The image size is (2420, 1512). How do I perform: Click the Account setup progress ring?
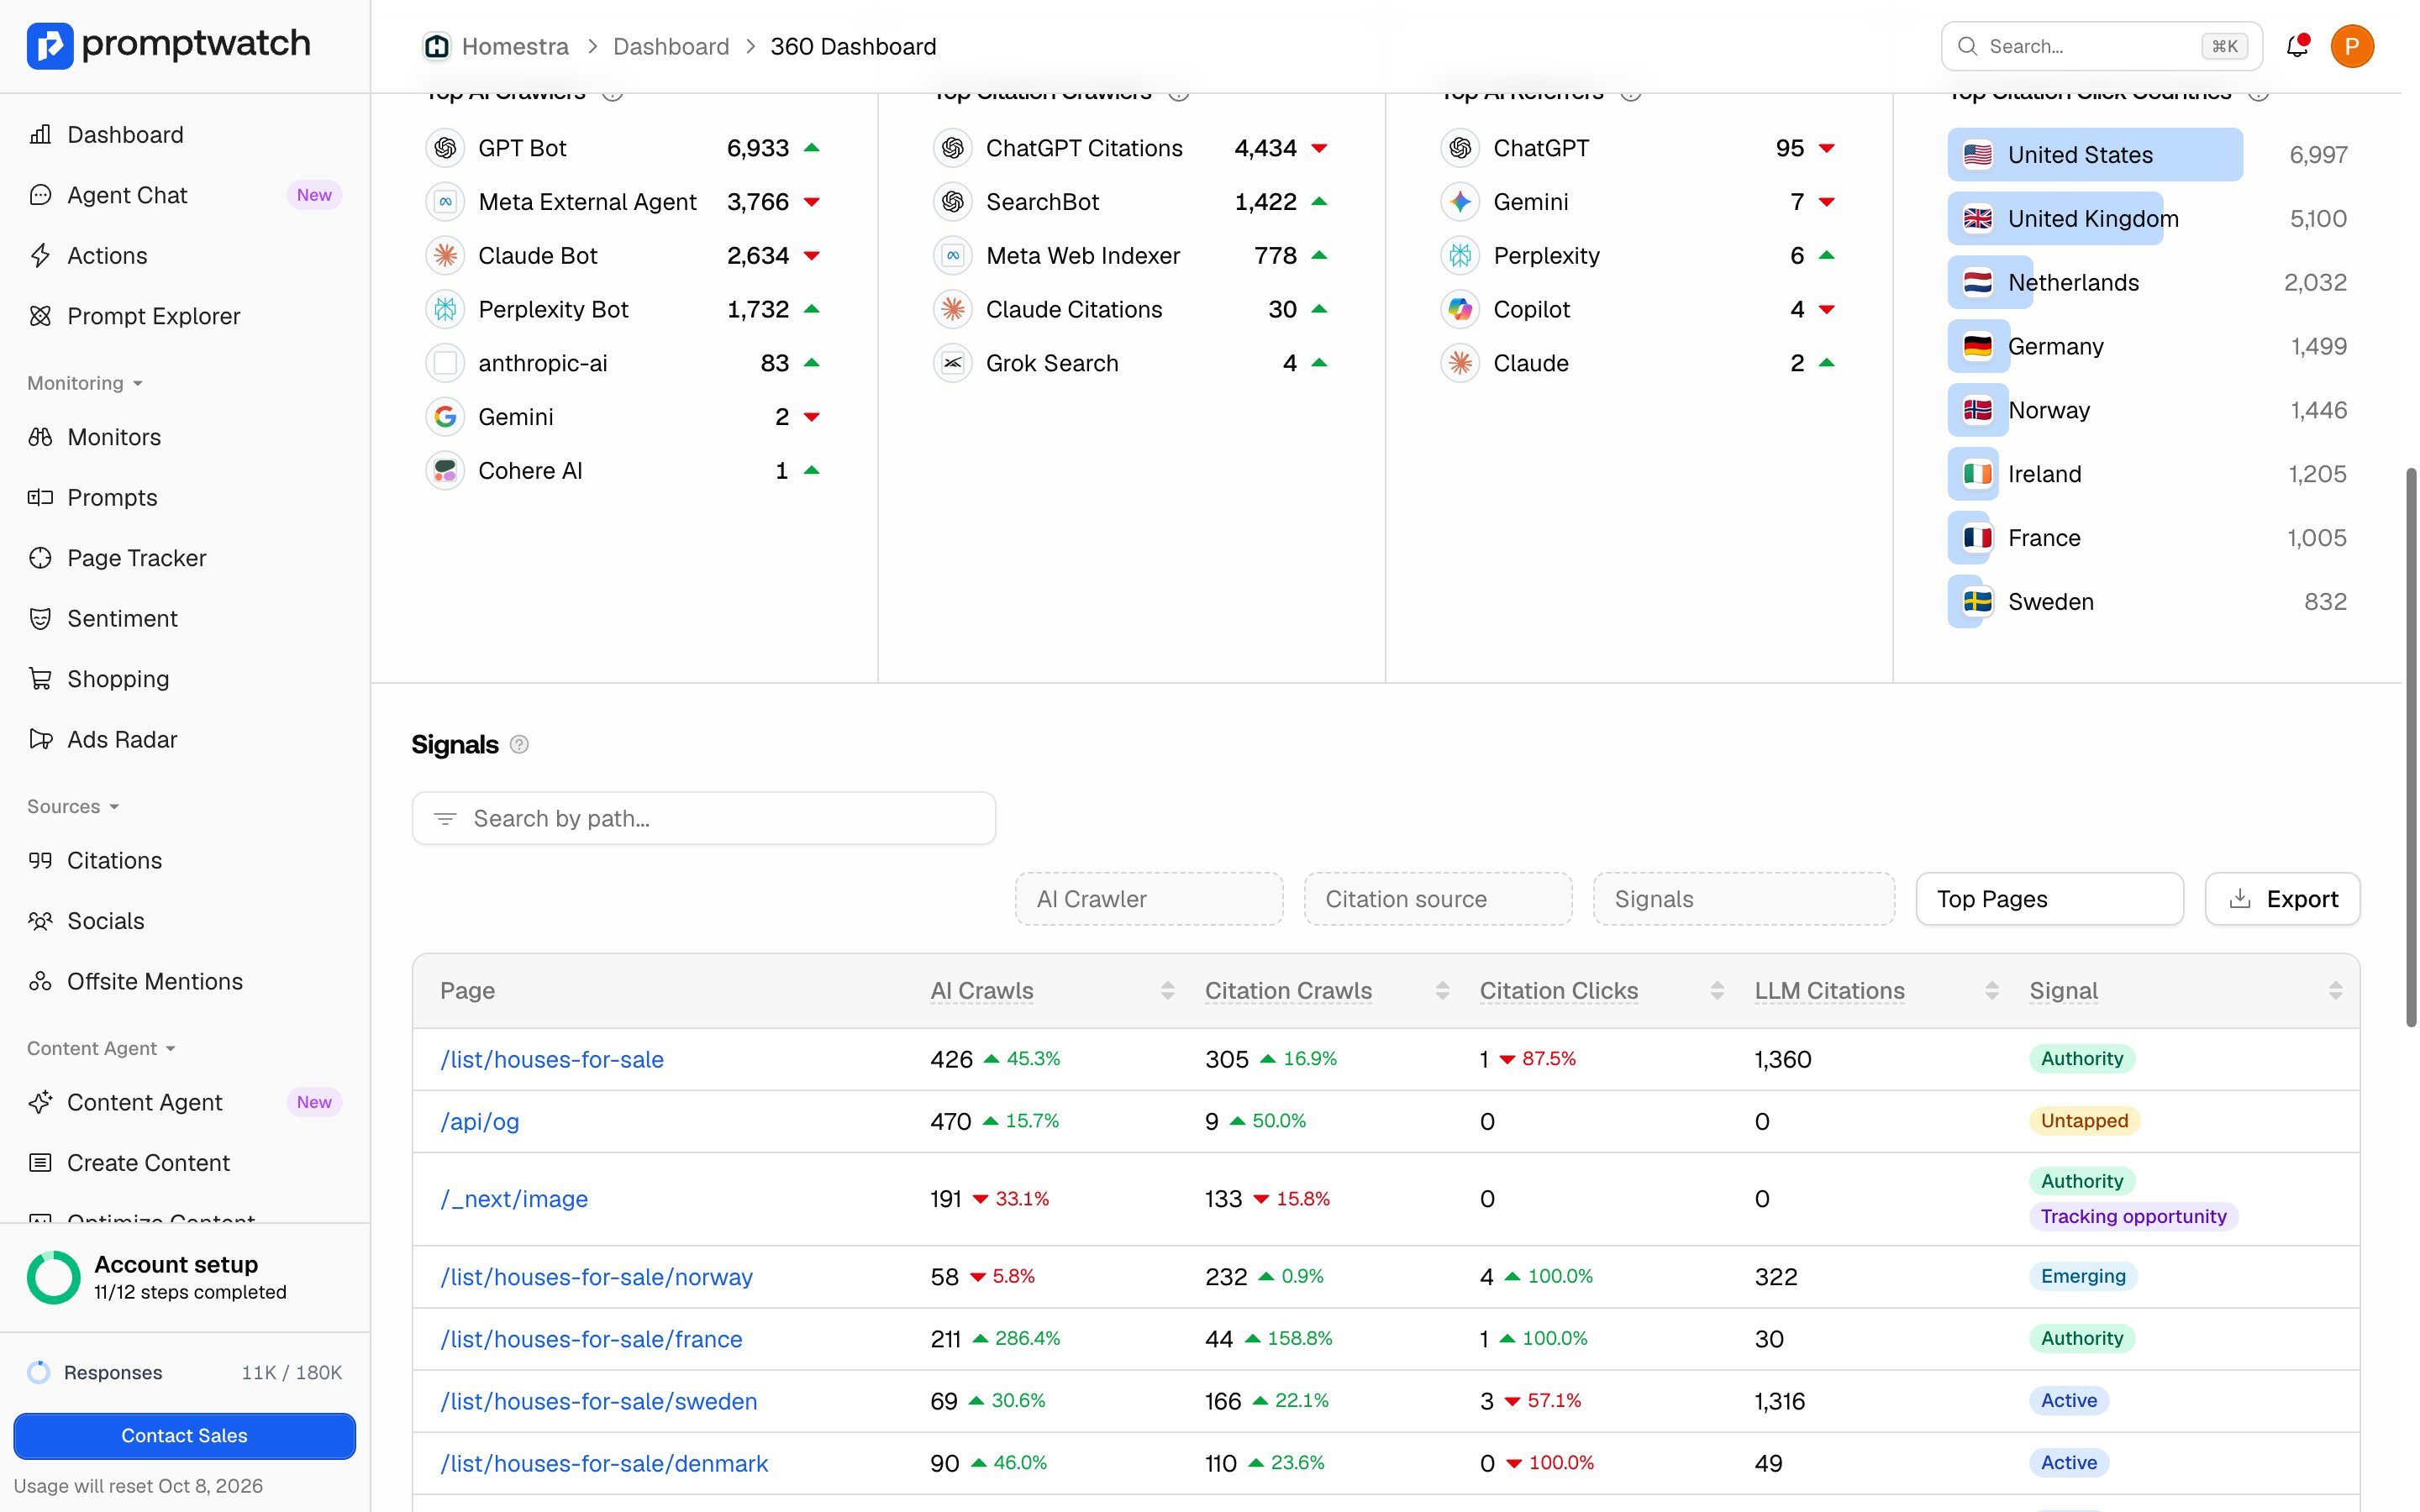click(x=53, y=1278)
